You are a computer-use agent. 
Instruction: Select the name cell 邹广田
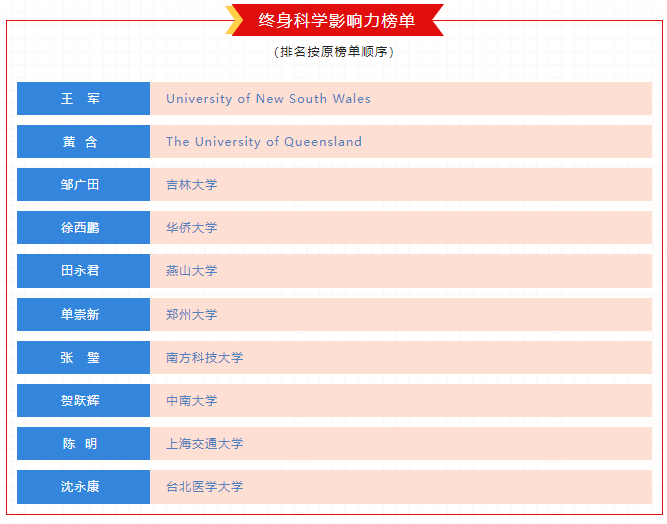click(x=83, y=185)
